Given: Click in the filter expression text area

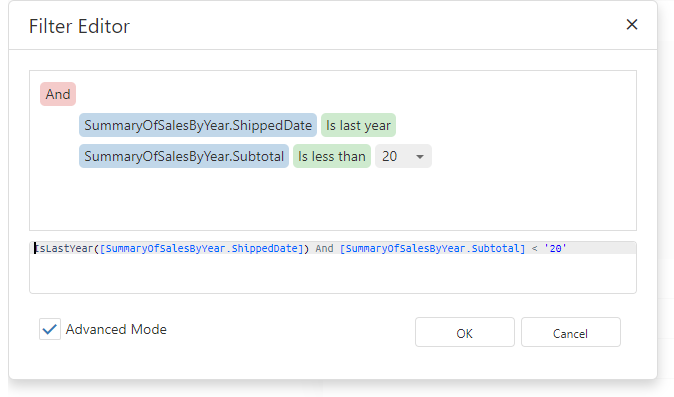Looking at the screenshot, I should coord(333,267).
